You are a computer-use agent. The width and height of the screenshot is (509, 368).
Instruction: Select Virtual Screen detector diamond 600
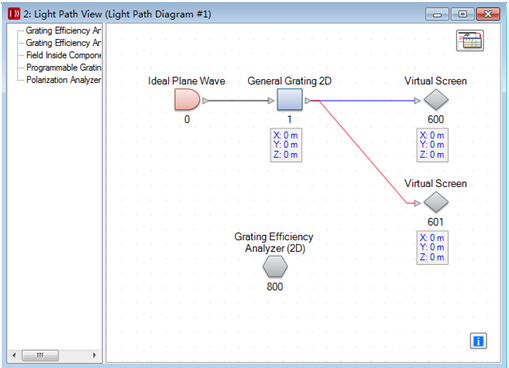(x=436, y=100)
